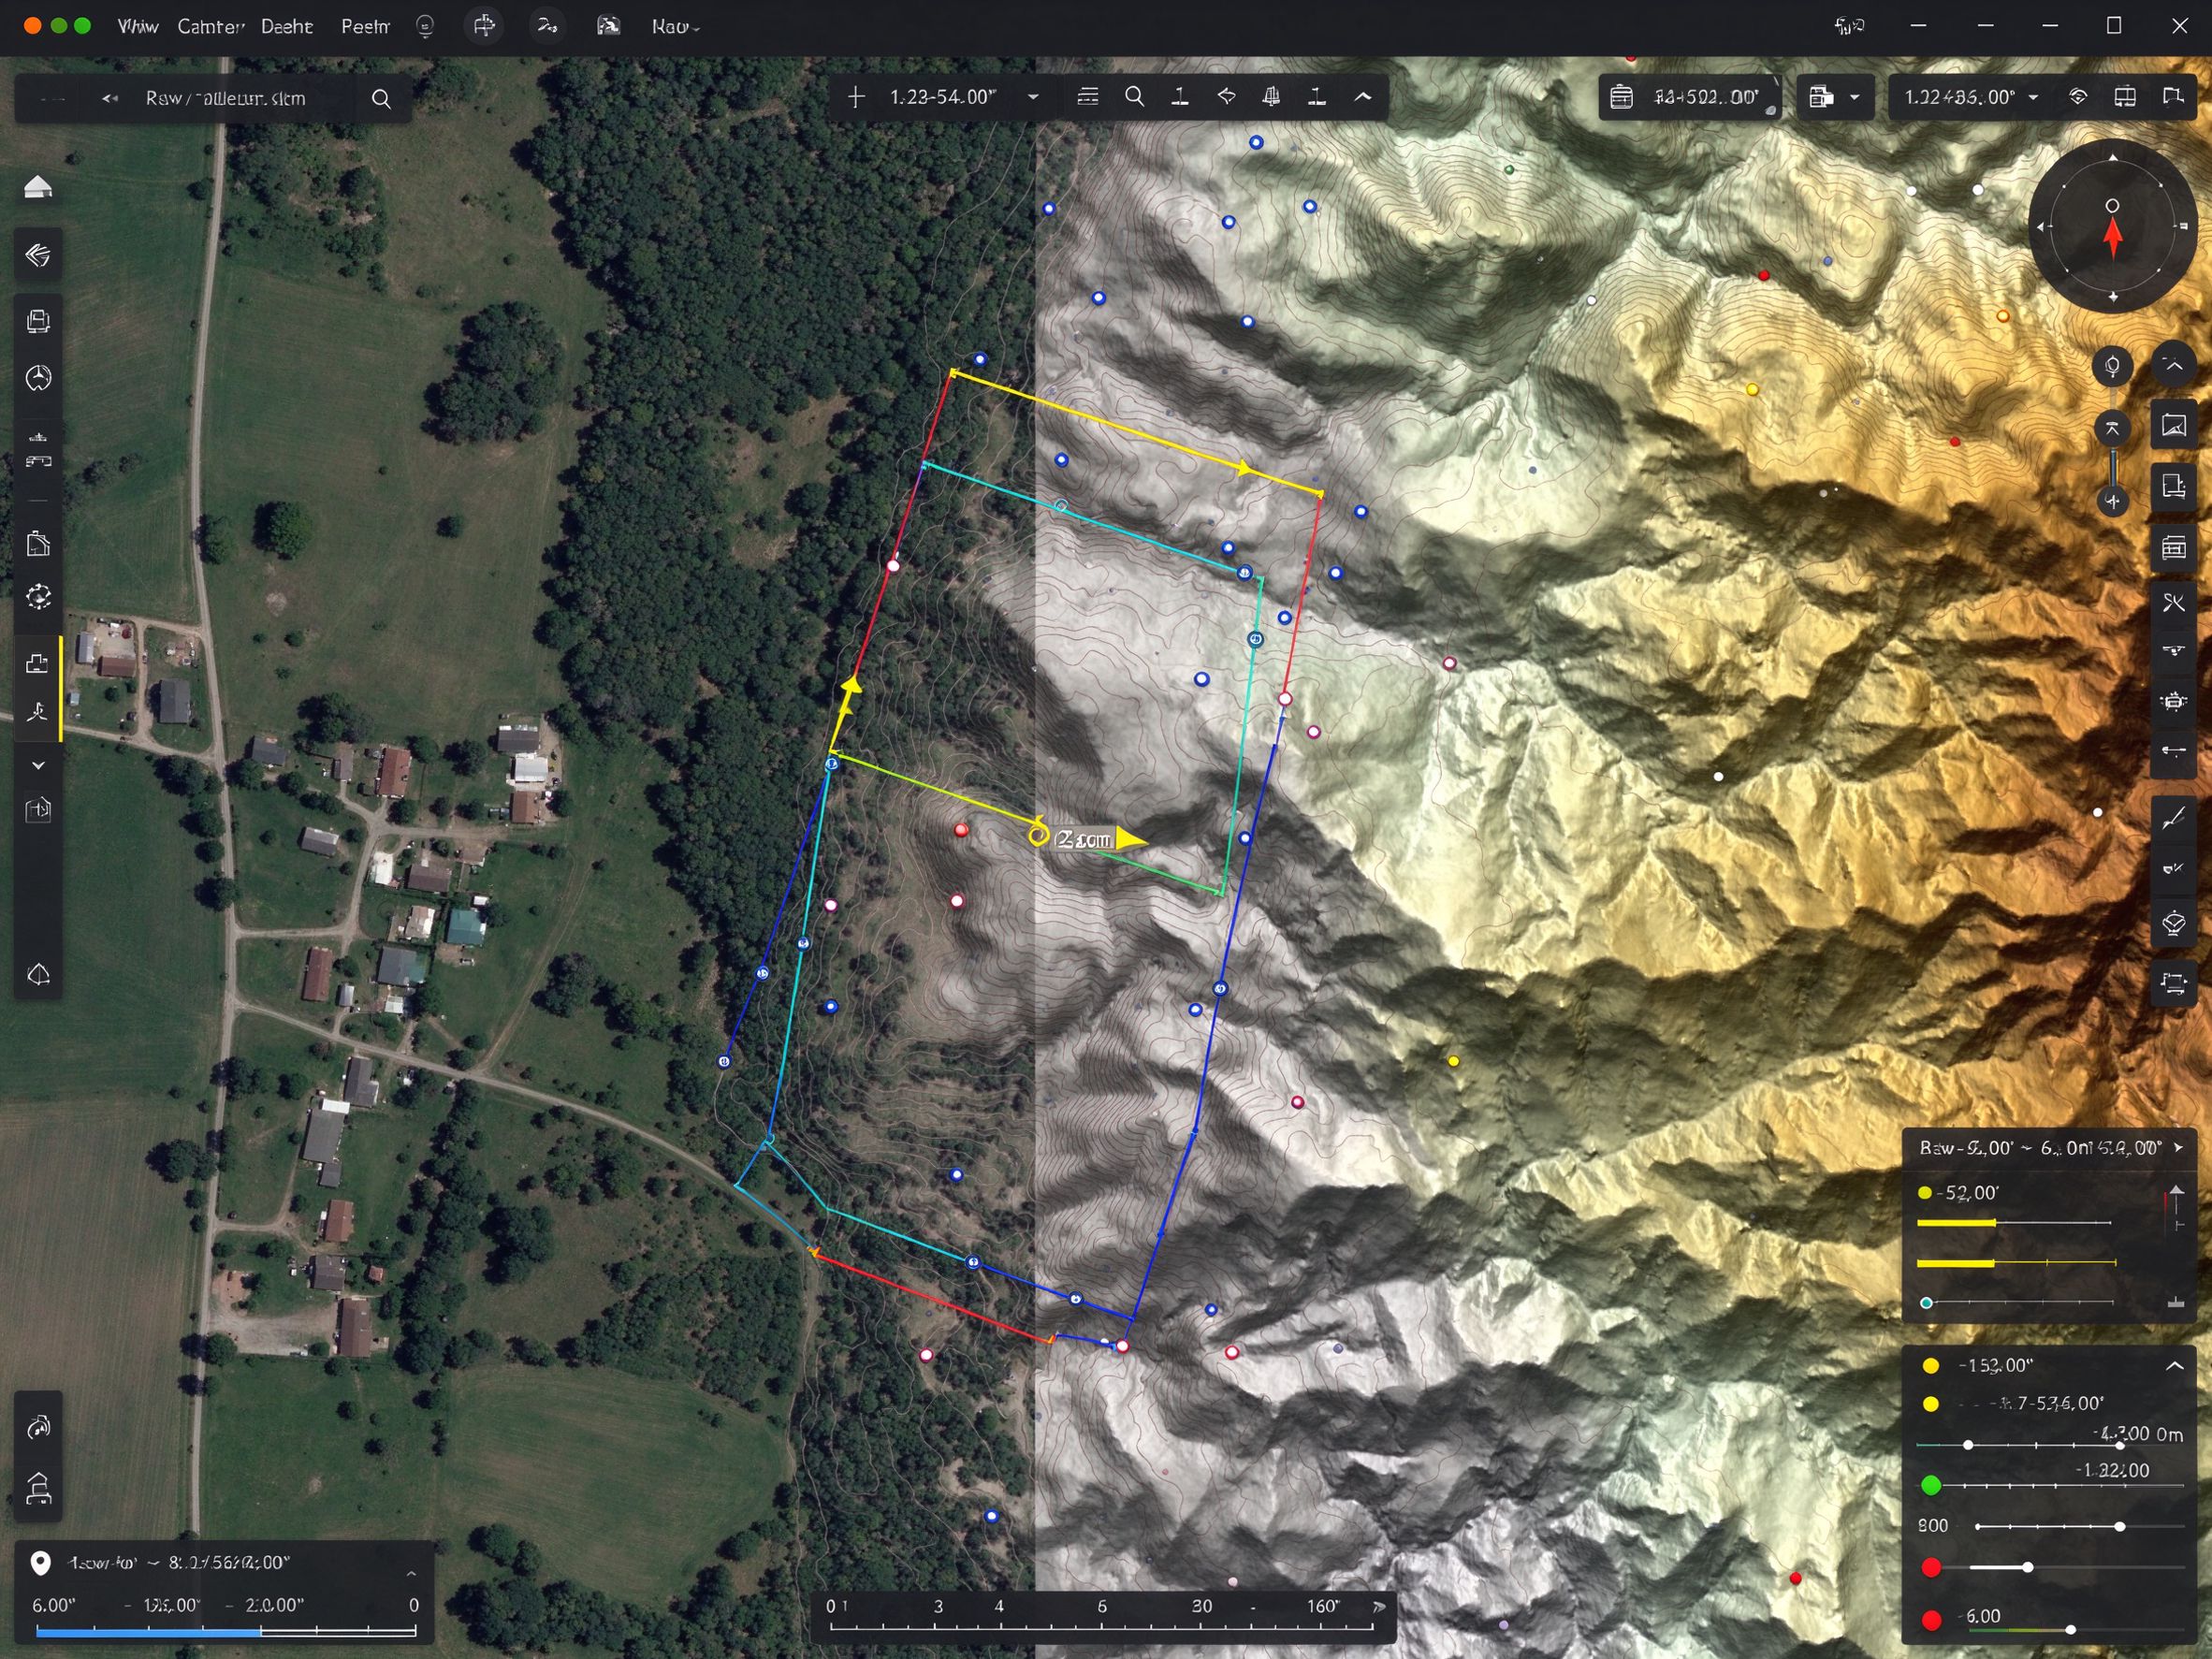Click the Rao dropdown in the menu bar
2212x1659 pixels.
[x=675, y=27]
